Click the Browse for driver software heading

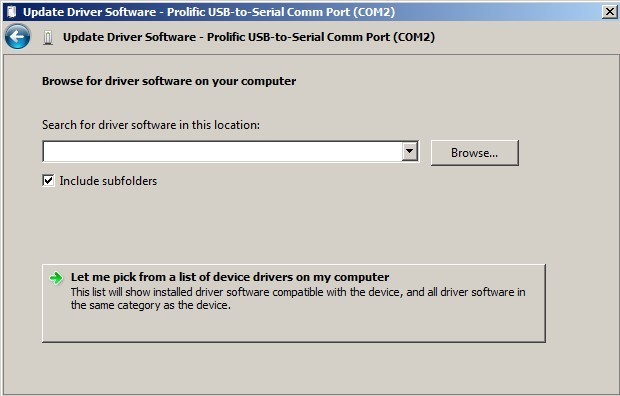tap(169, 81)
